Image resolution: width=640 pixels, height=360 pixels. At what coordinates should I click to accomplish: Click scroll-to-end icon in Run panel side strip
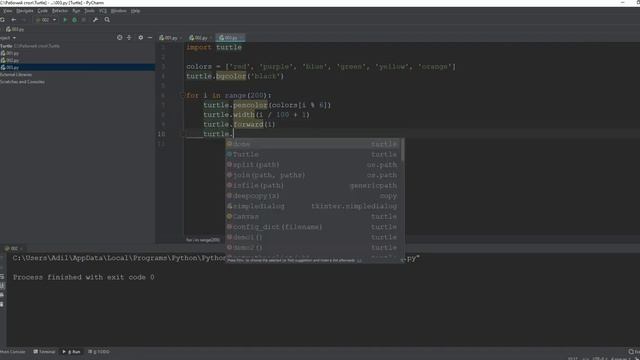(x=2, y=286)
